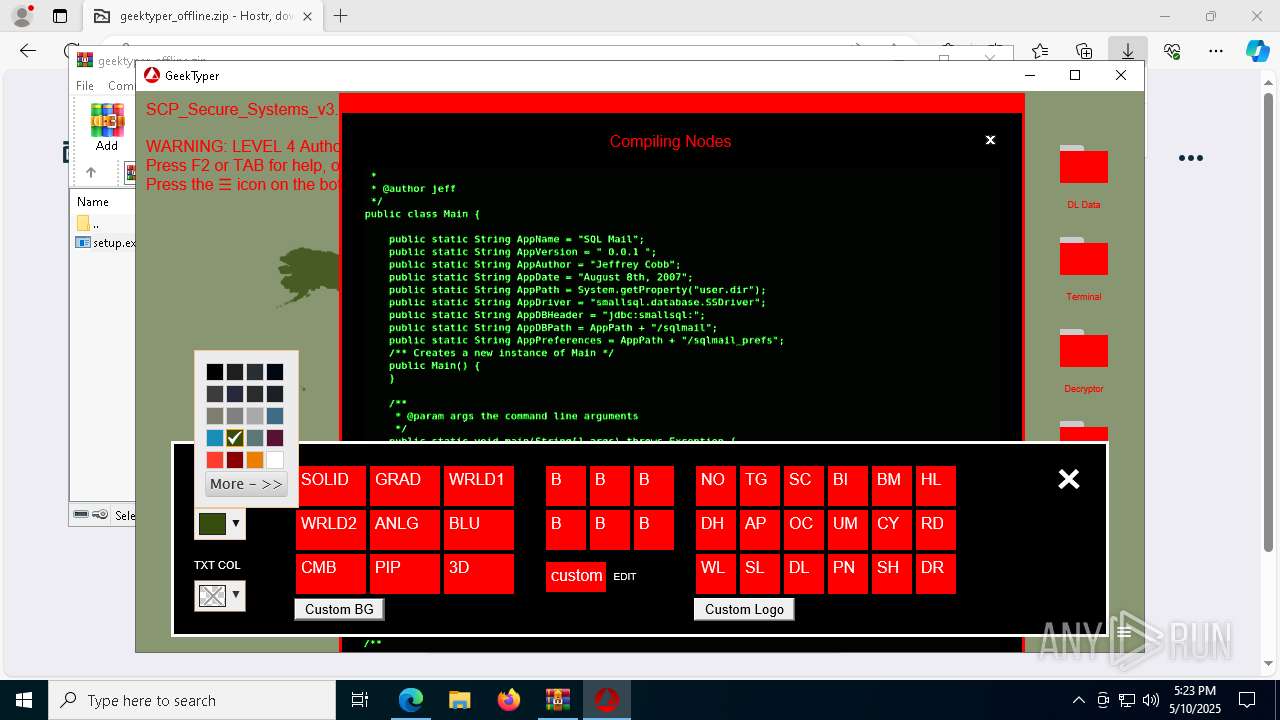
Task: Select the CMB background option
Action: [331, 574]
